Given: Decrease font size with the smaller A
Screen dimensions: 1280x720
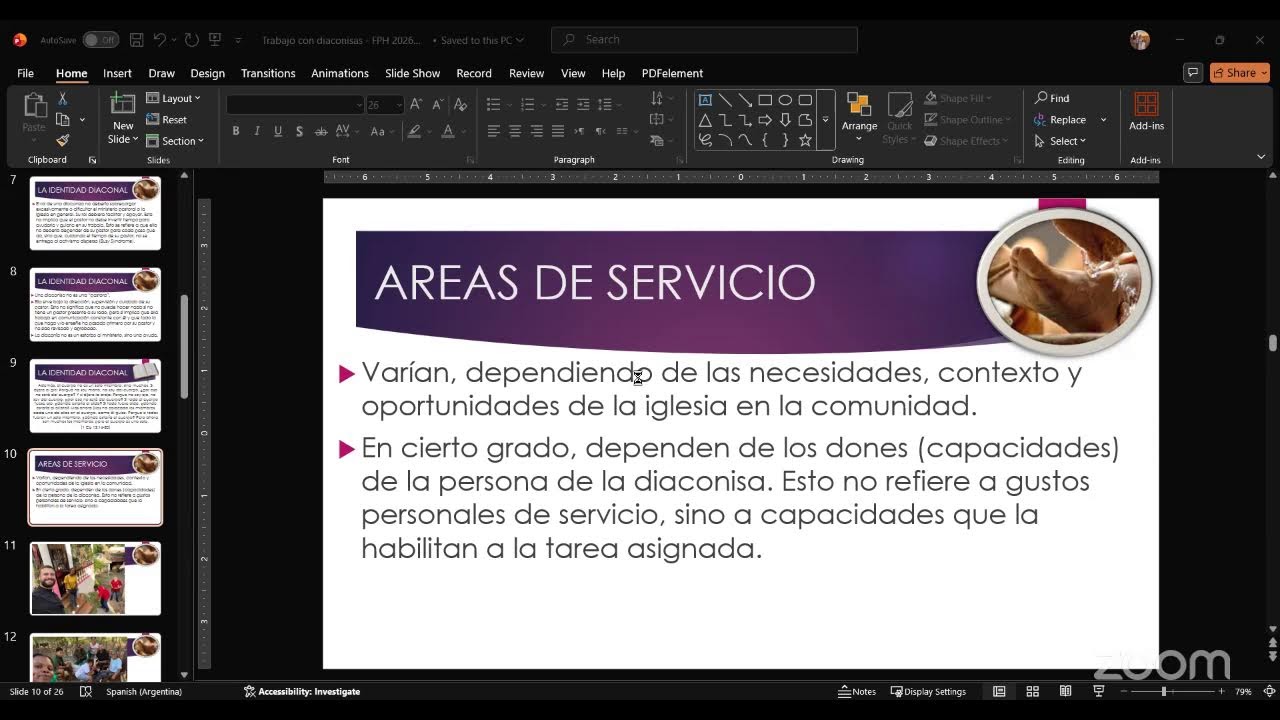Looking at the screenshot, I should (x=437, y=104).
